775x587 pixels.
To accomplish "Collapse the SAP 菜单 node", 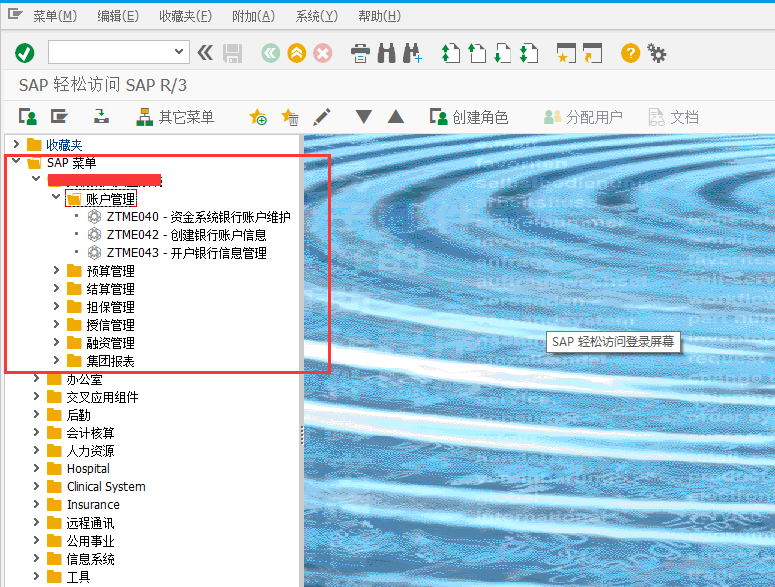I will coord(16,161).
